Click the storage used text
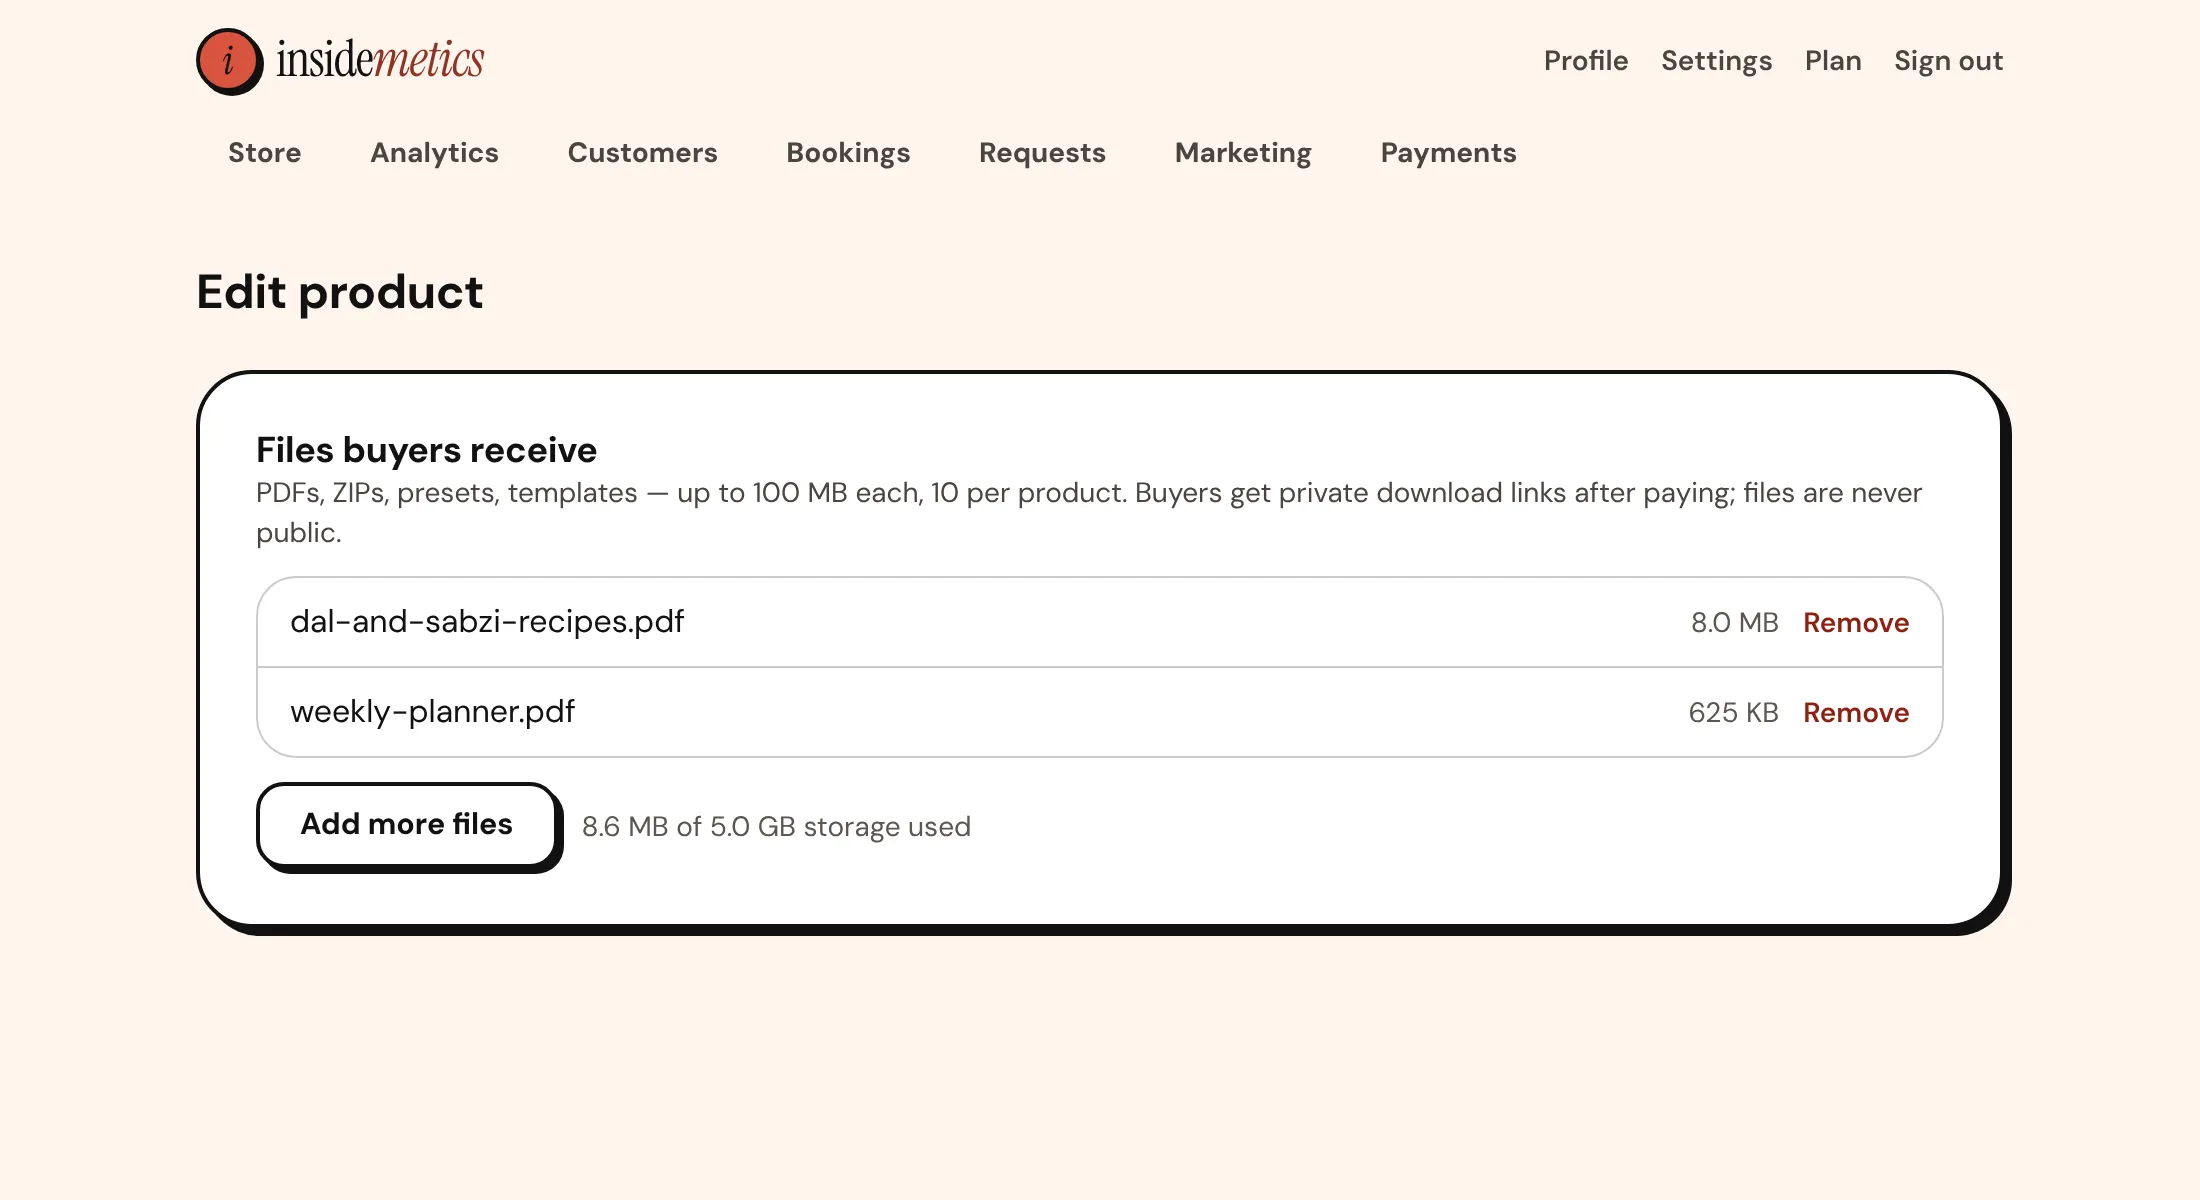Screen dimensions: 2200x1200 pyautogui.click(x=776, y=827)
